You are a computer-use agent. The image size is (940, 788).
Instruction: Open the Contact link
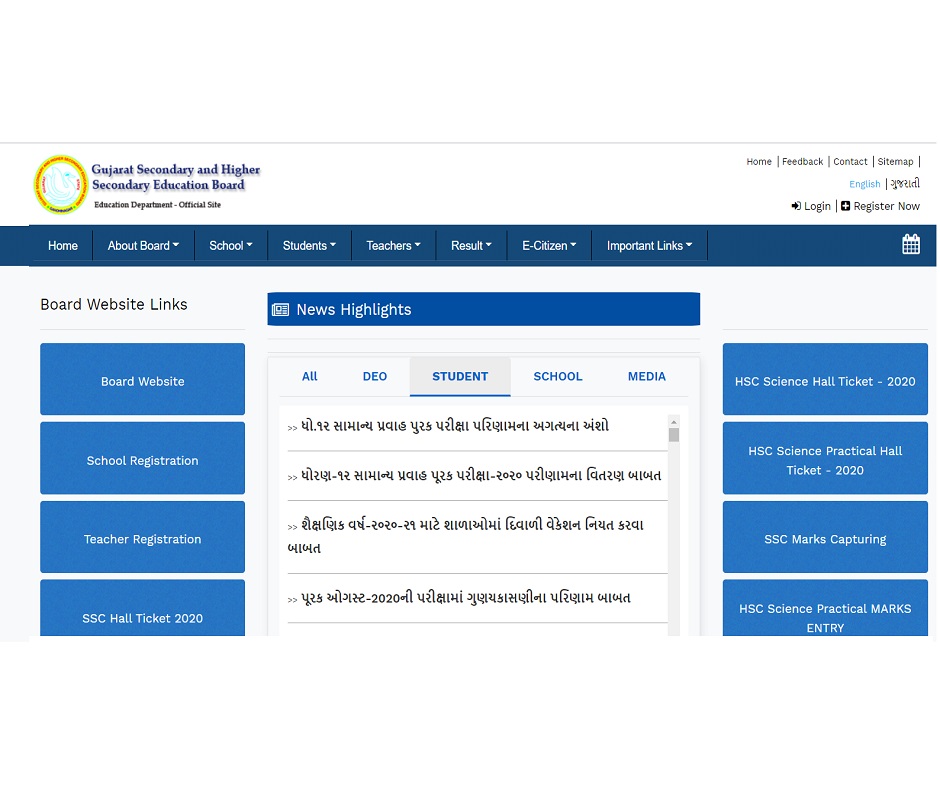(x=850, y=162)
